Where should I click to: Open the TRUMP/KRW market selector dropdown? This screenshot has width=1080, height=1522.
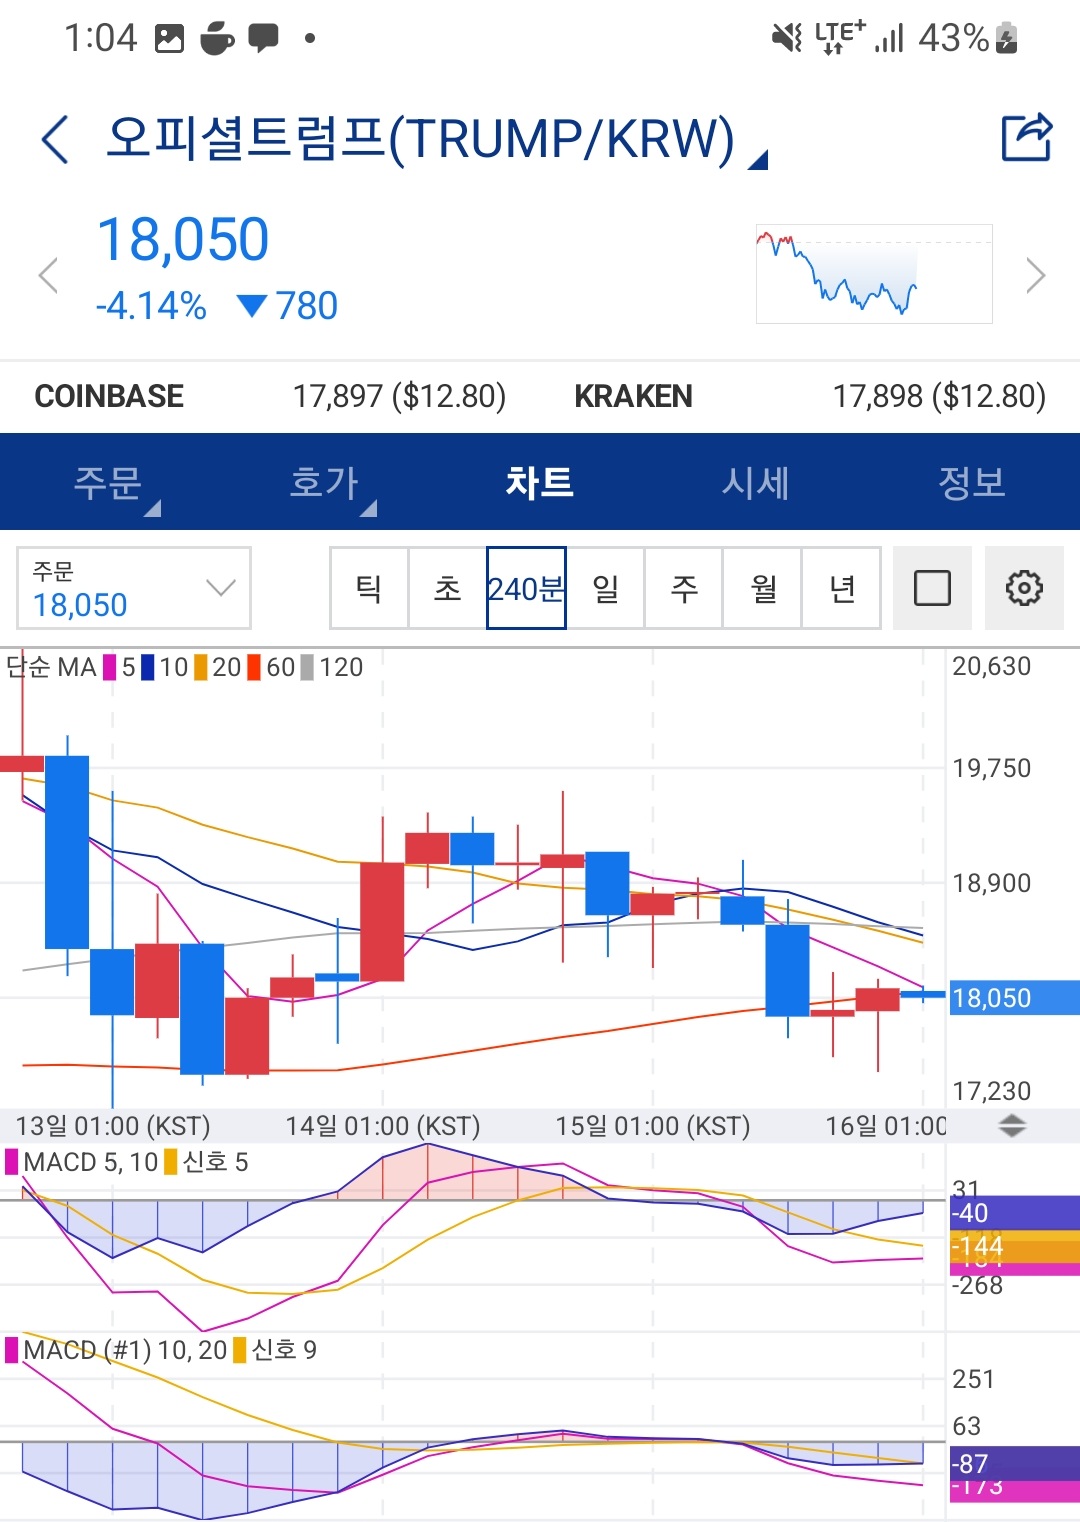coord(758,159)
